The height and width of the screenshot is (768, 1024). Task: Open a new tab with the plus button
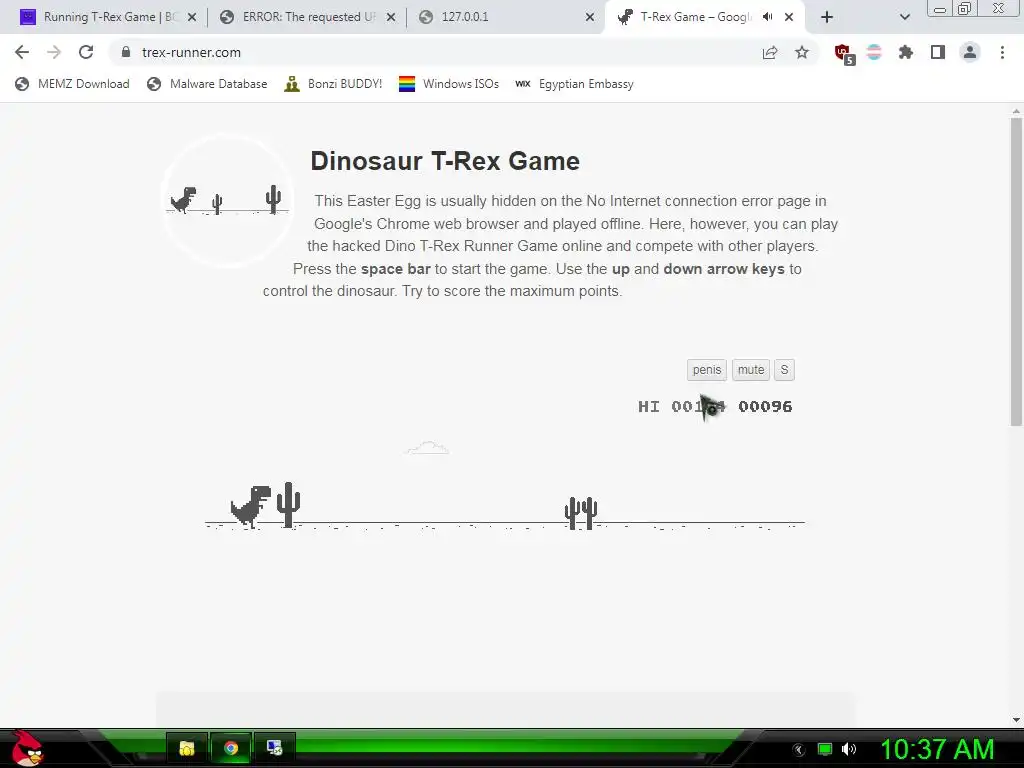827,17
